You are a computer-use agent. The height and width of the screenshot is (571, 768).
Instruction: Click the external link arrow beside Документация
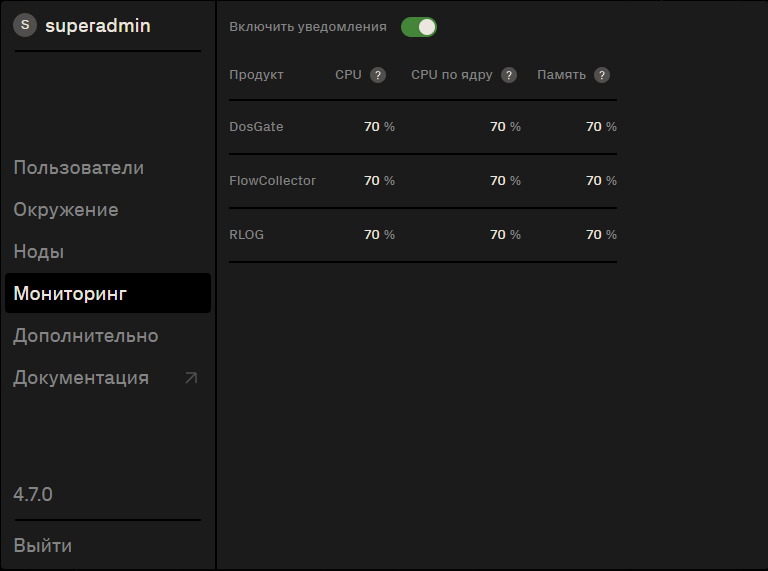coord(191,378)
